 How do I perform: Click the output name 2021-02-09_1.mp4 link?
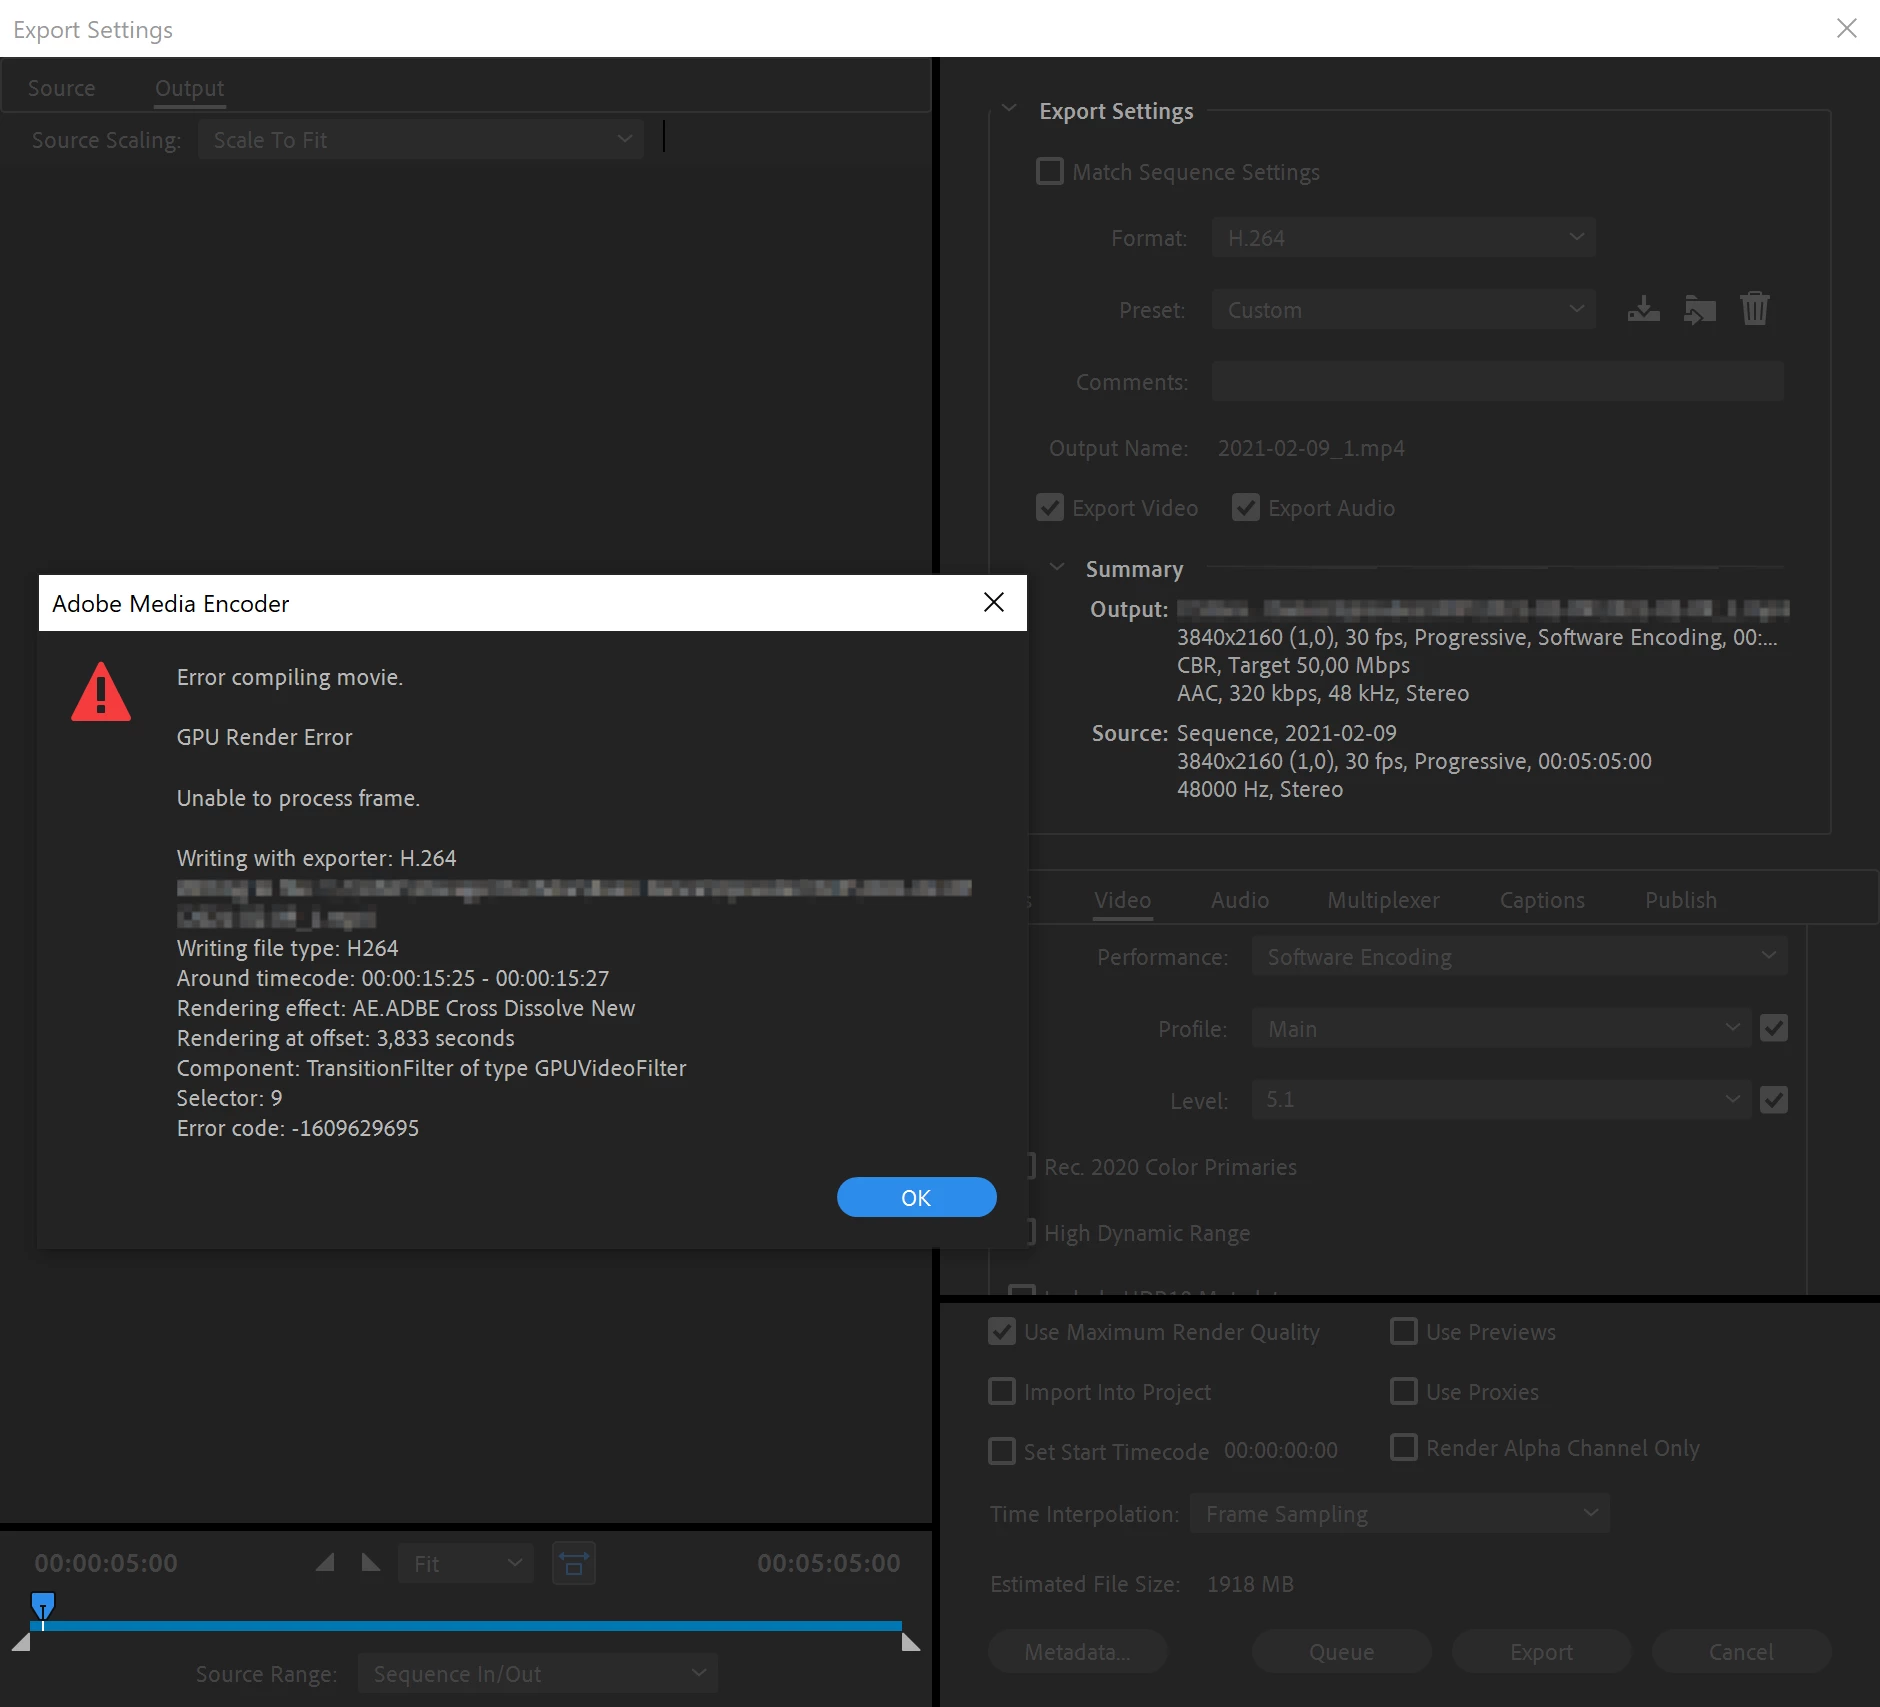coord(1311,448)
